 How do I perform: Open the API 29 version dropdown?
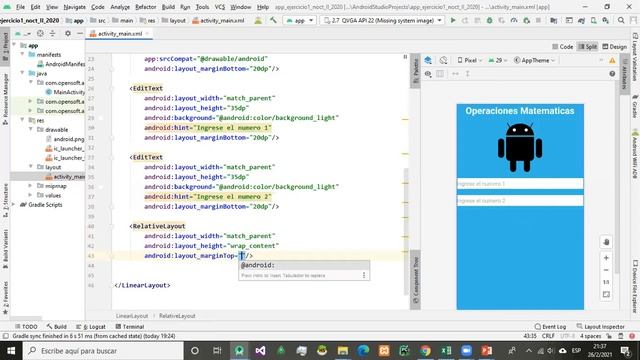[x=498, y=60]
